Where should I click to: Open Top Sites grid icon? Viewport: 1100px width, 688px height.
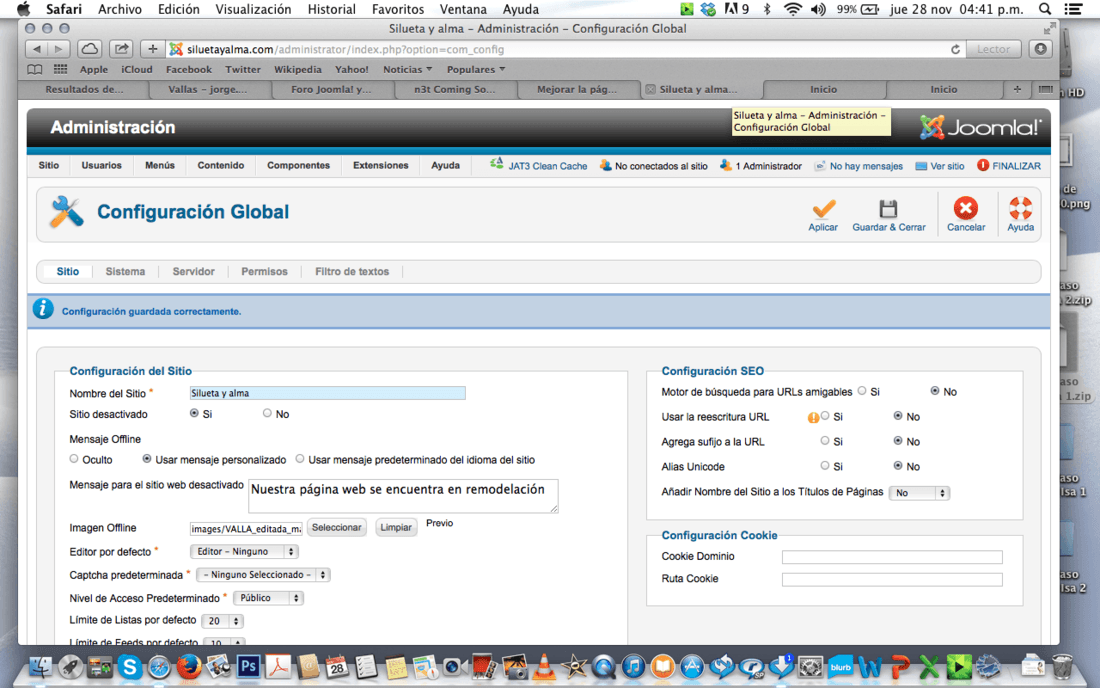(60, 69)
